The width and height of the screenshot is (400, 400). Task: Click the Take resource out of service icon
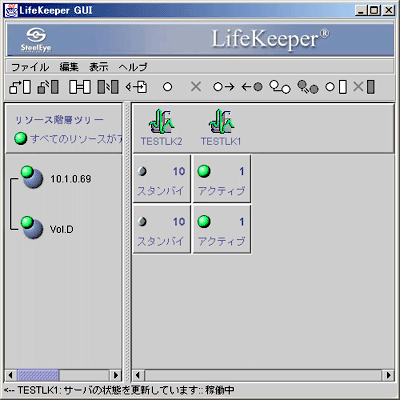click(x=308, y=87)
